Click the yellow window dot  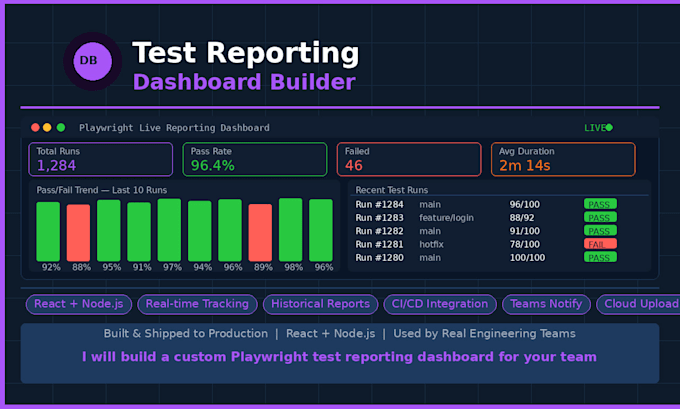[x=47, y=128]
